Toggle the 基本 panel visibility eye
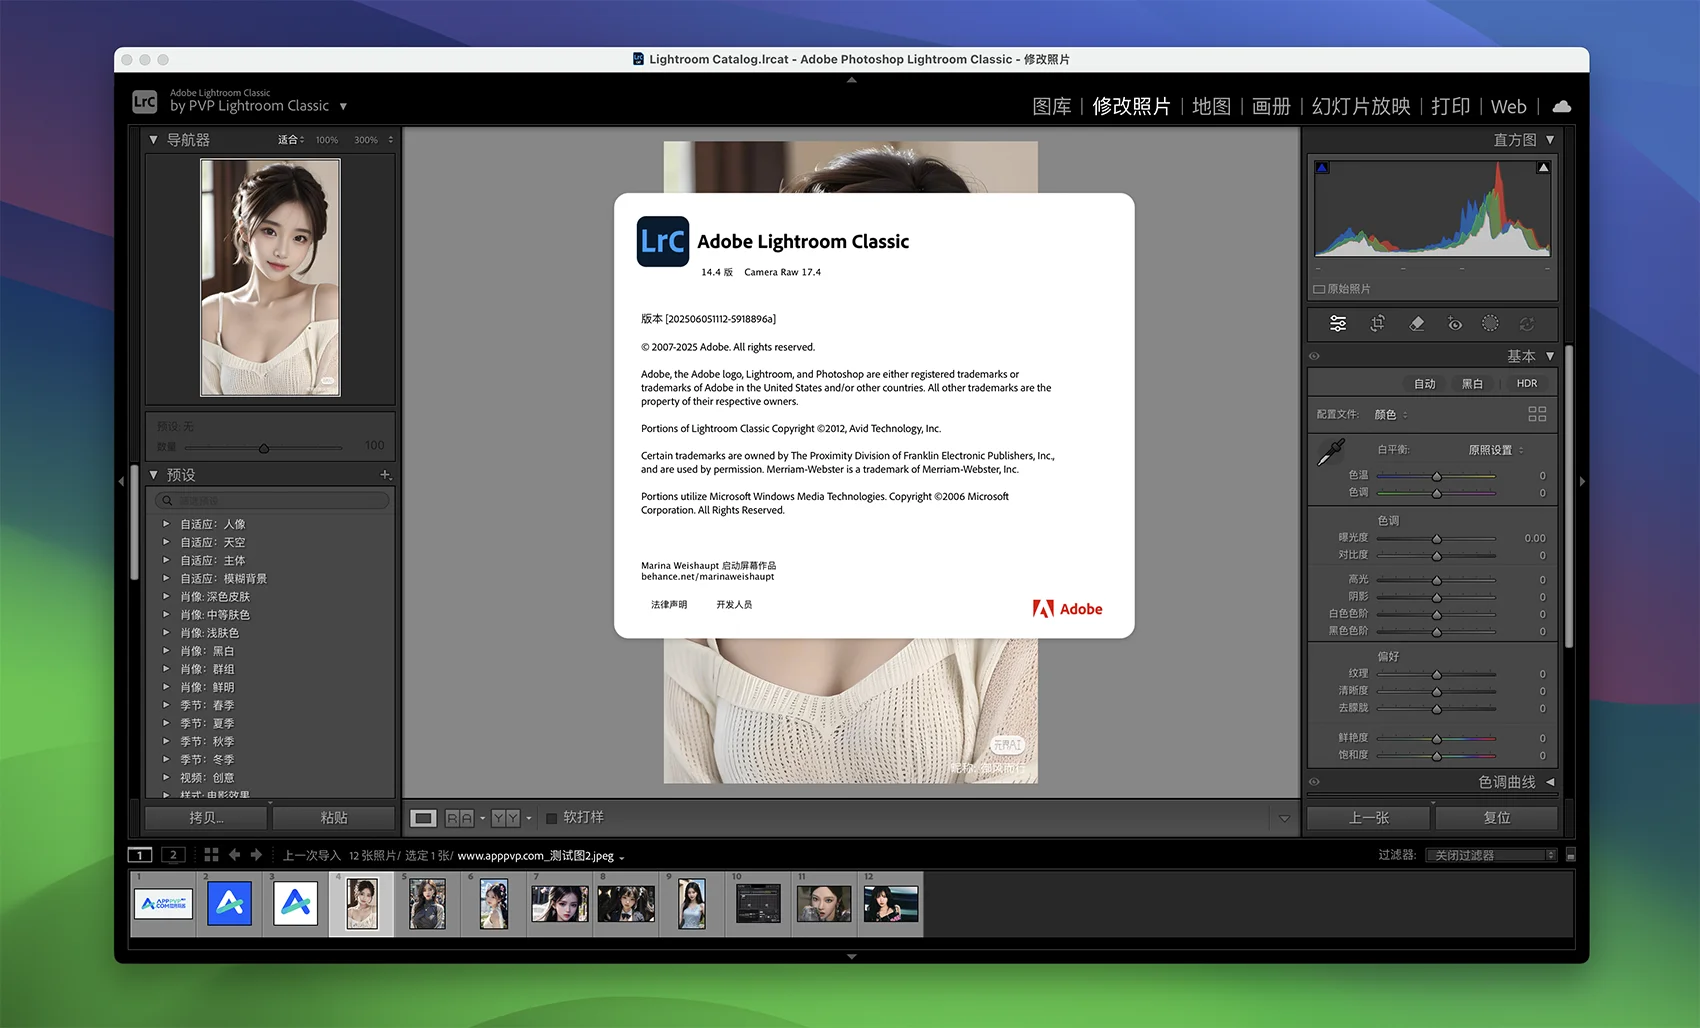The image size is (1700, 1028). click(x=1314, y=356)
